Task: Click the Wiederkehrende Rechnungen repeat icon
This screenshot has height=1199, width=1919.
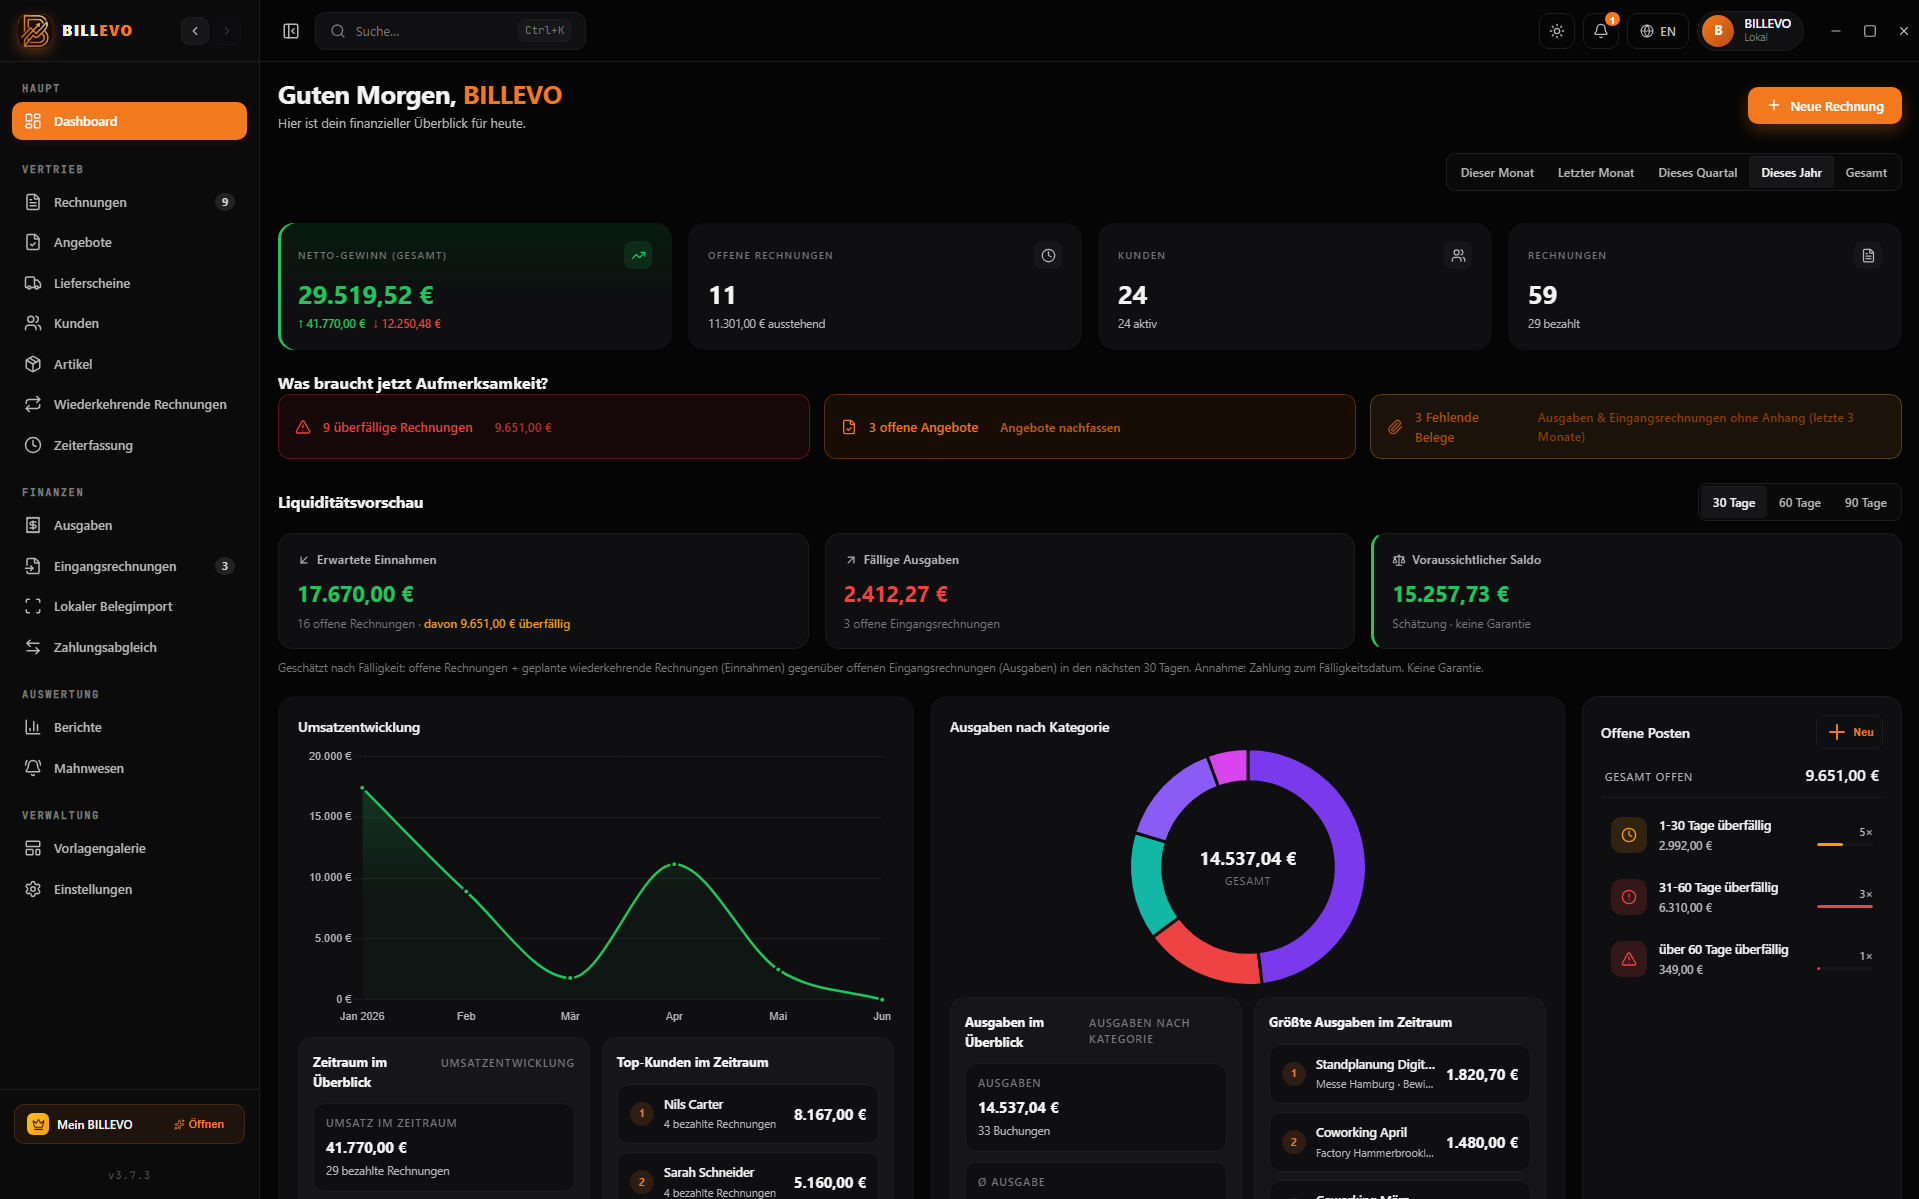Action: click(x=33, y=404)
